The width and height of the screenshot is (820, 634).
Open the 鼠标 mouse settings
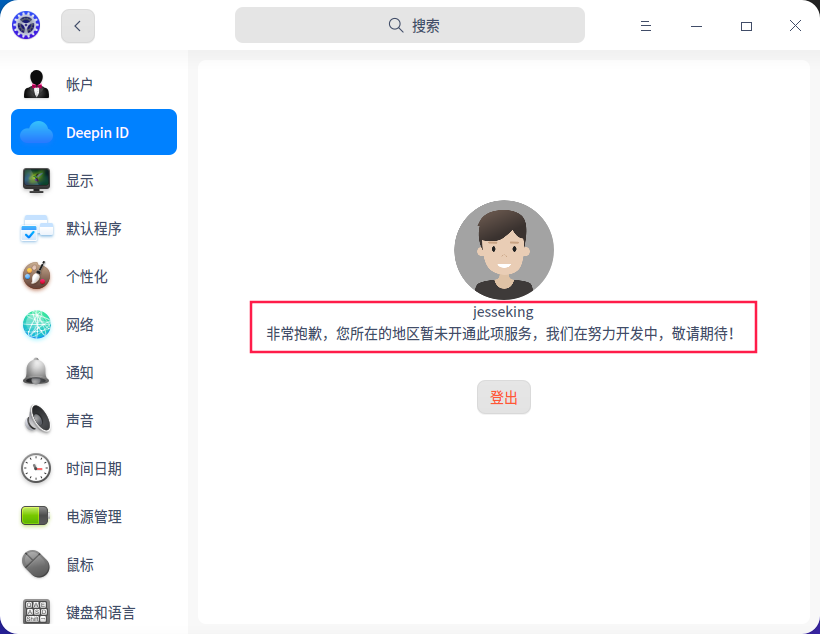94,564
